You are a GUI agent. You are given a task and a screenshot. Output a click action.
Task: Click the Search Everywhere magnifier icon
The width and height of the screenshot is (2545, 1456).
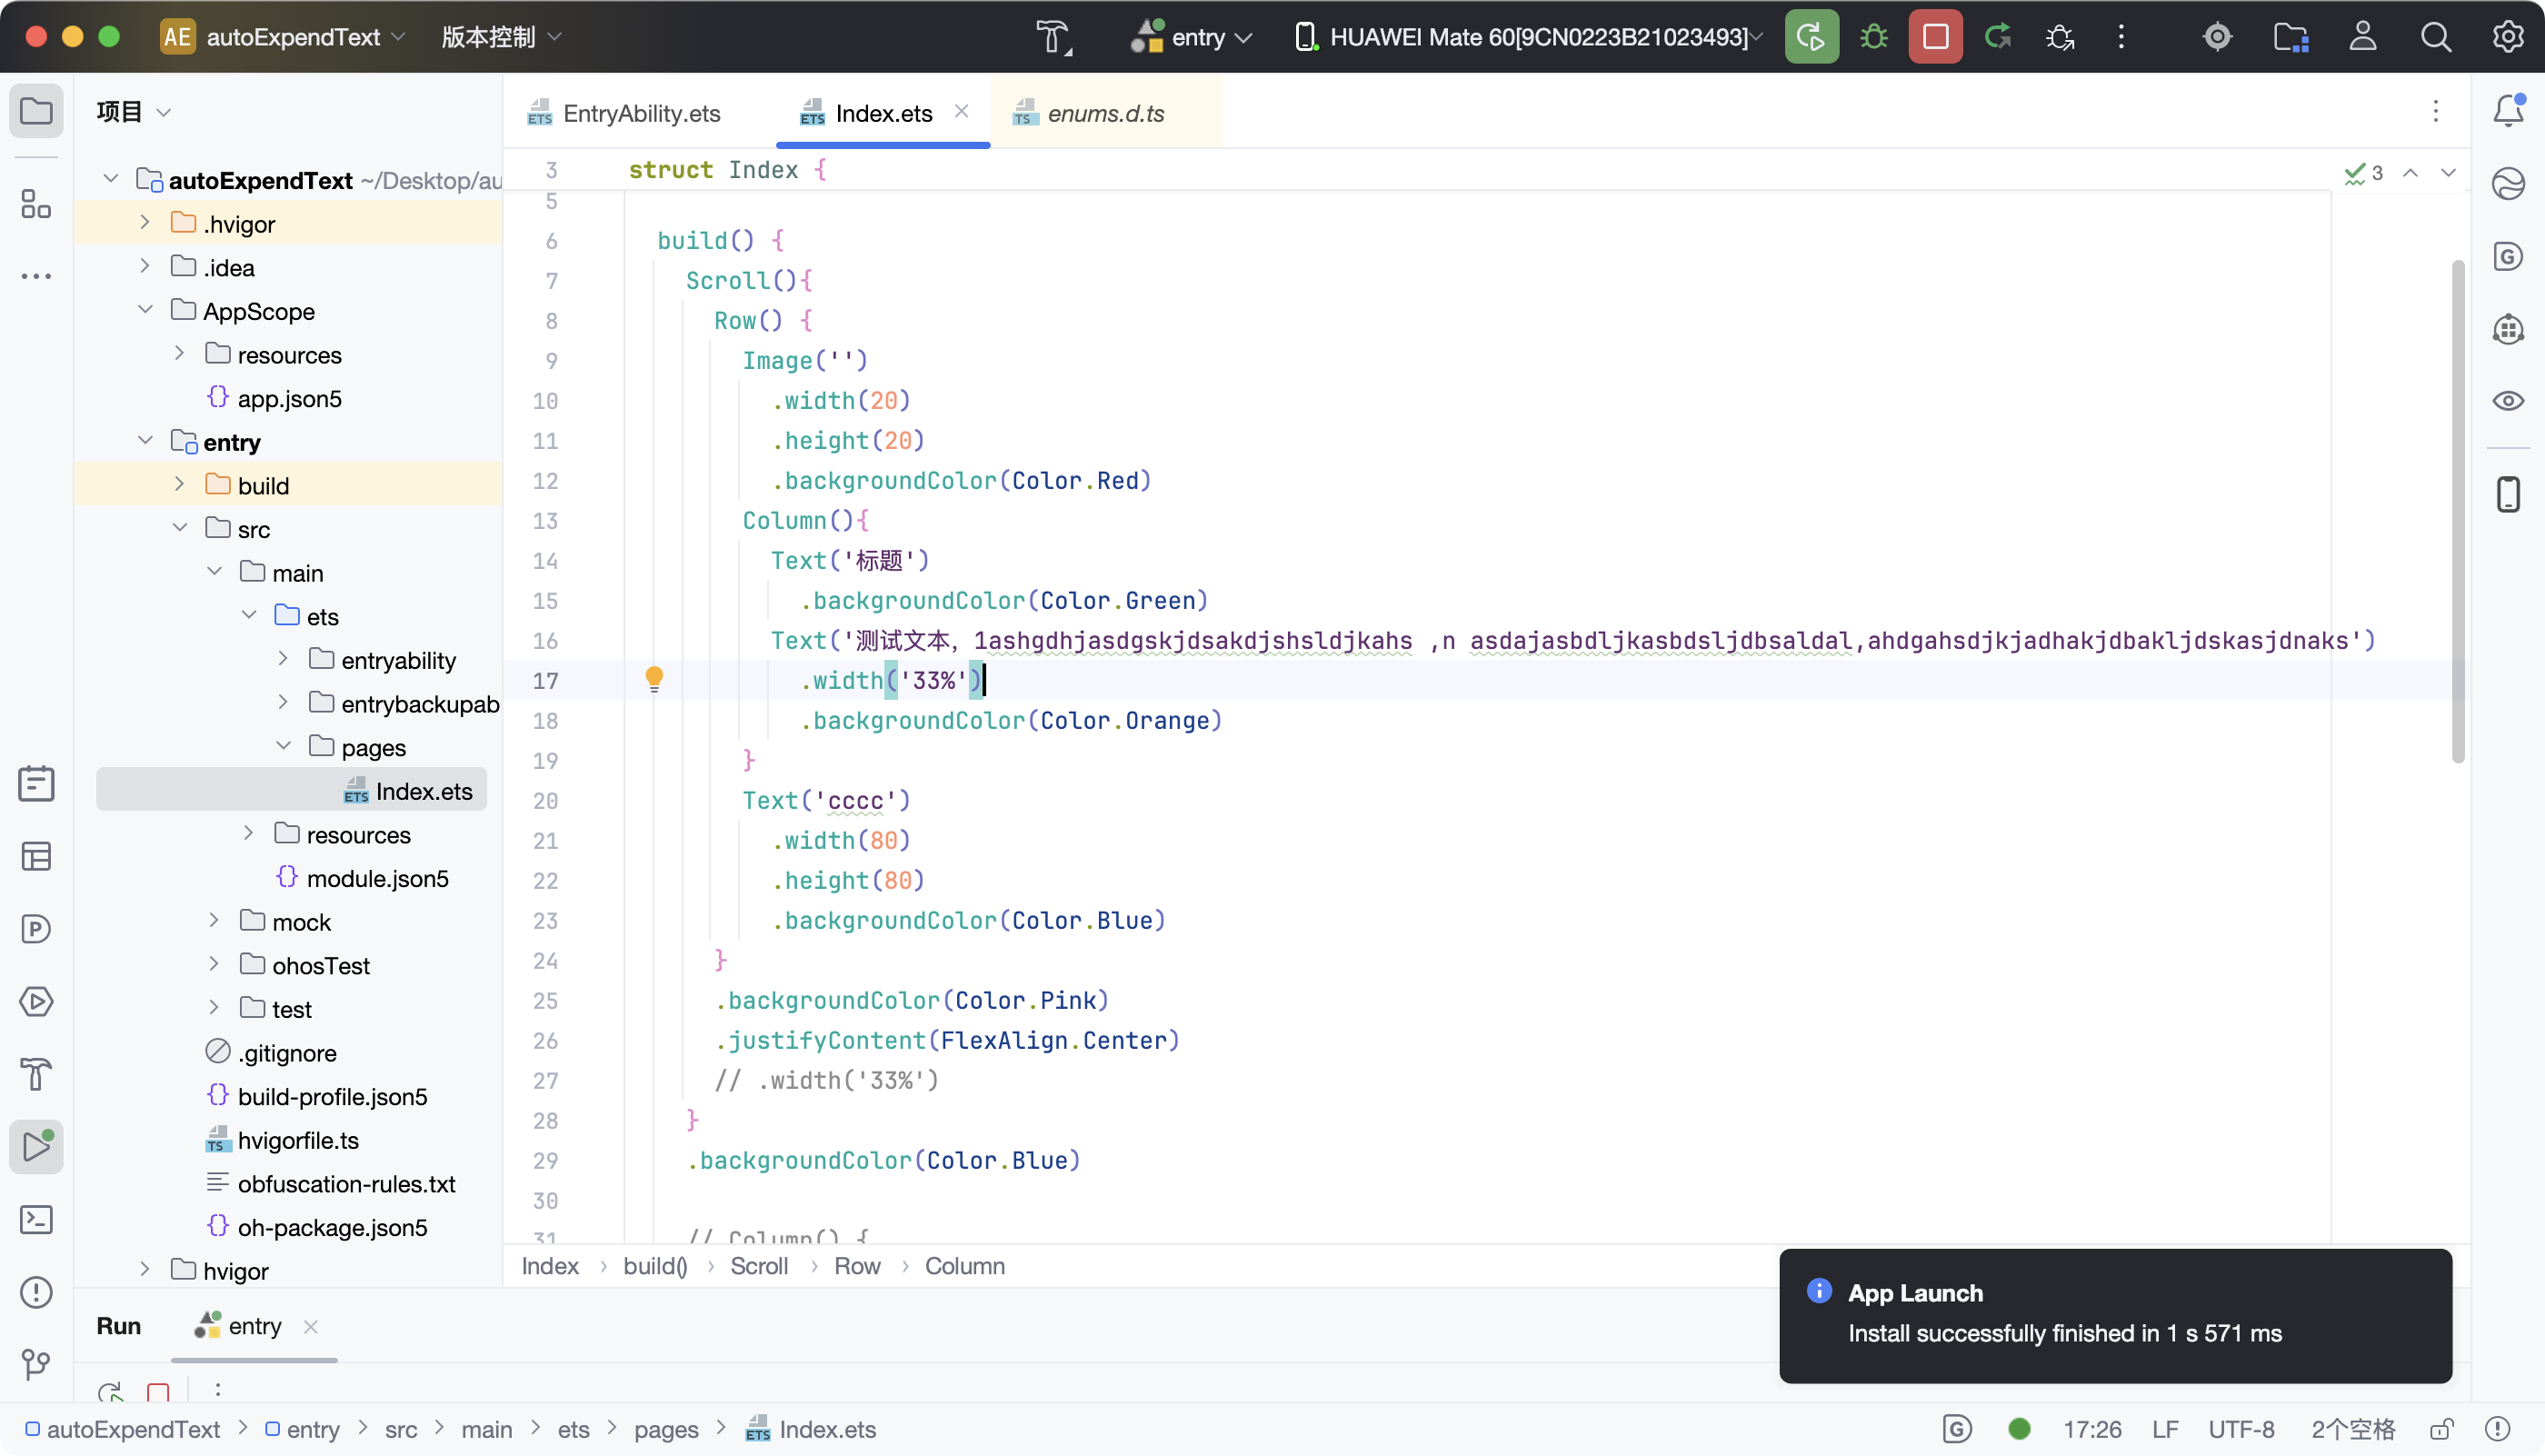click(2435, 37)
